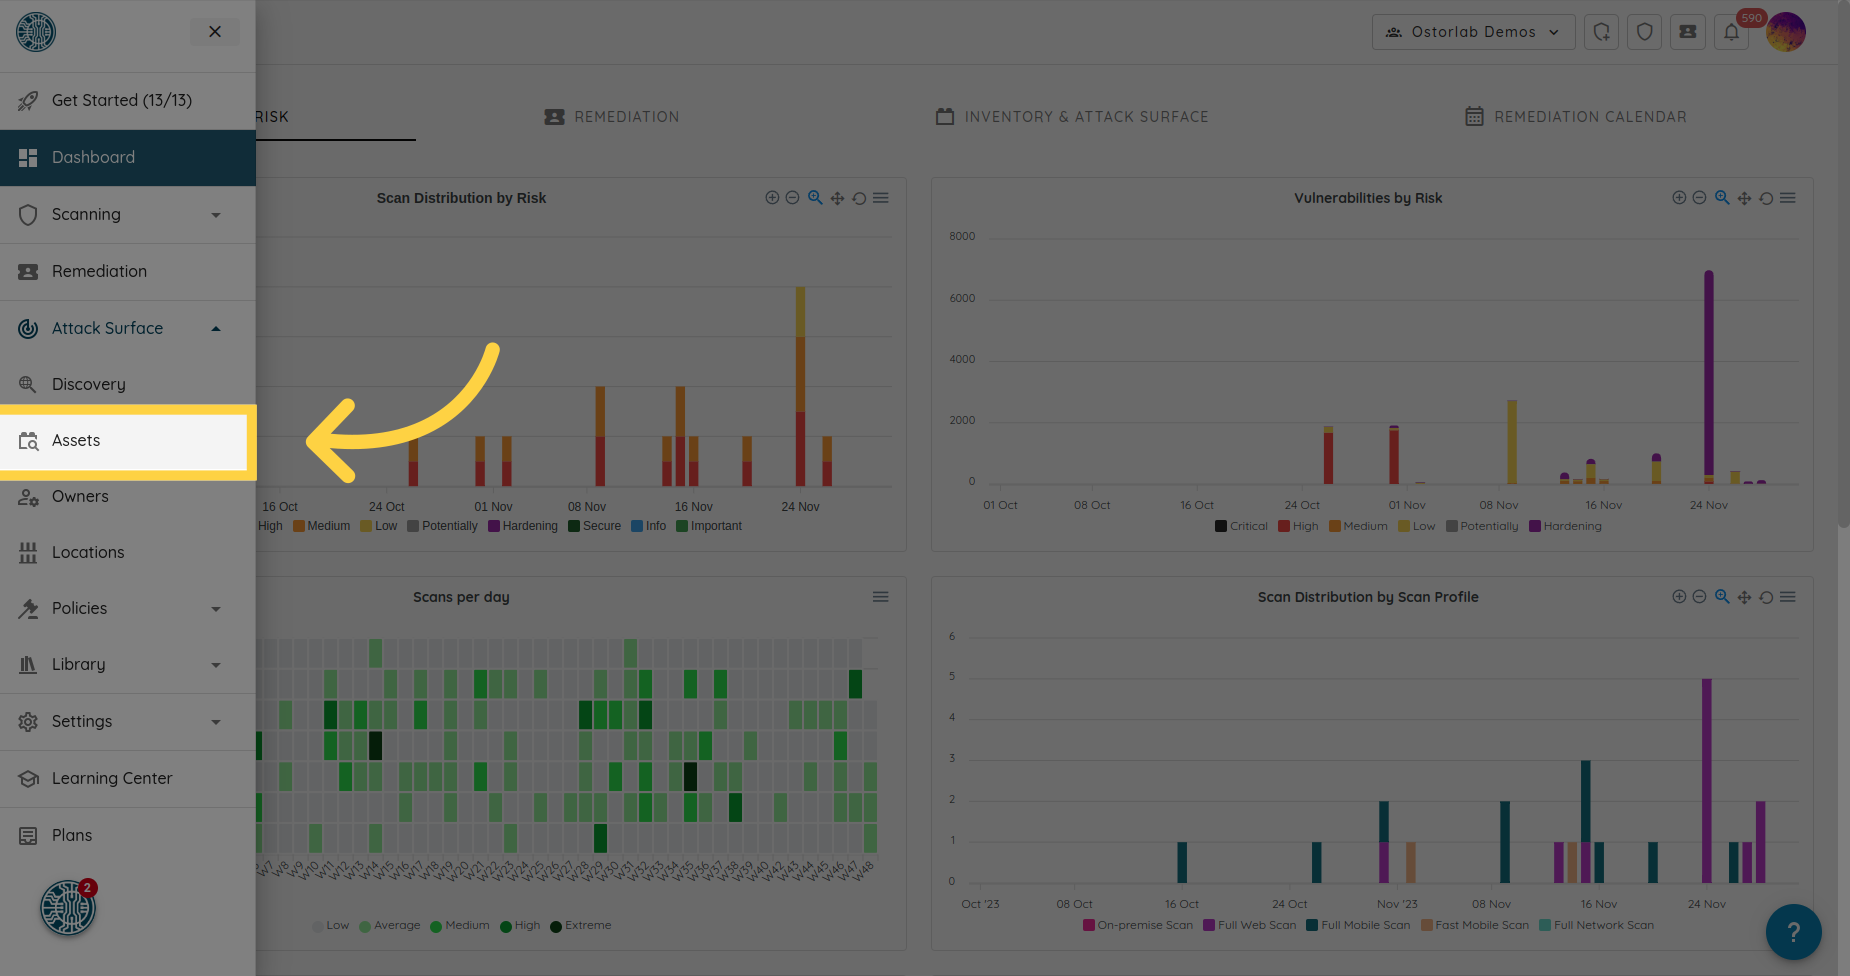The width and height of the screenshot is (1850, 976).
Task: Select pan tool on Scan Distribution by Scan Profile
Action: click(x=1744, y=597)
